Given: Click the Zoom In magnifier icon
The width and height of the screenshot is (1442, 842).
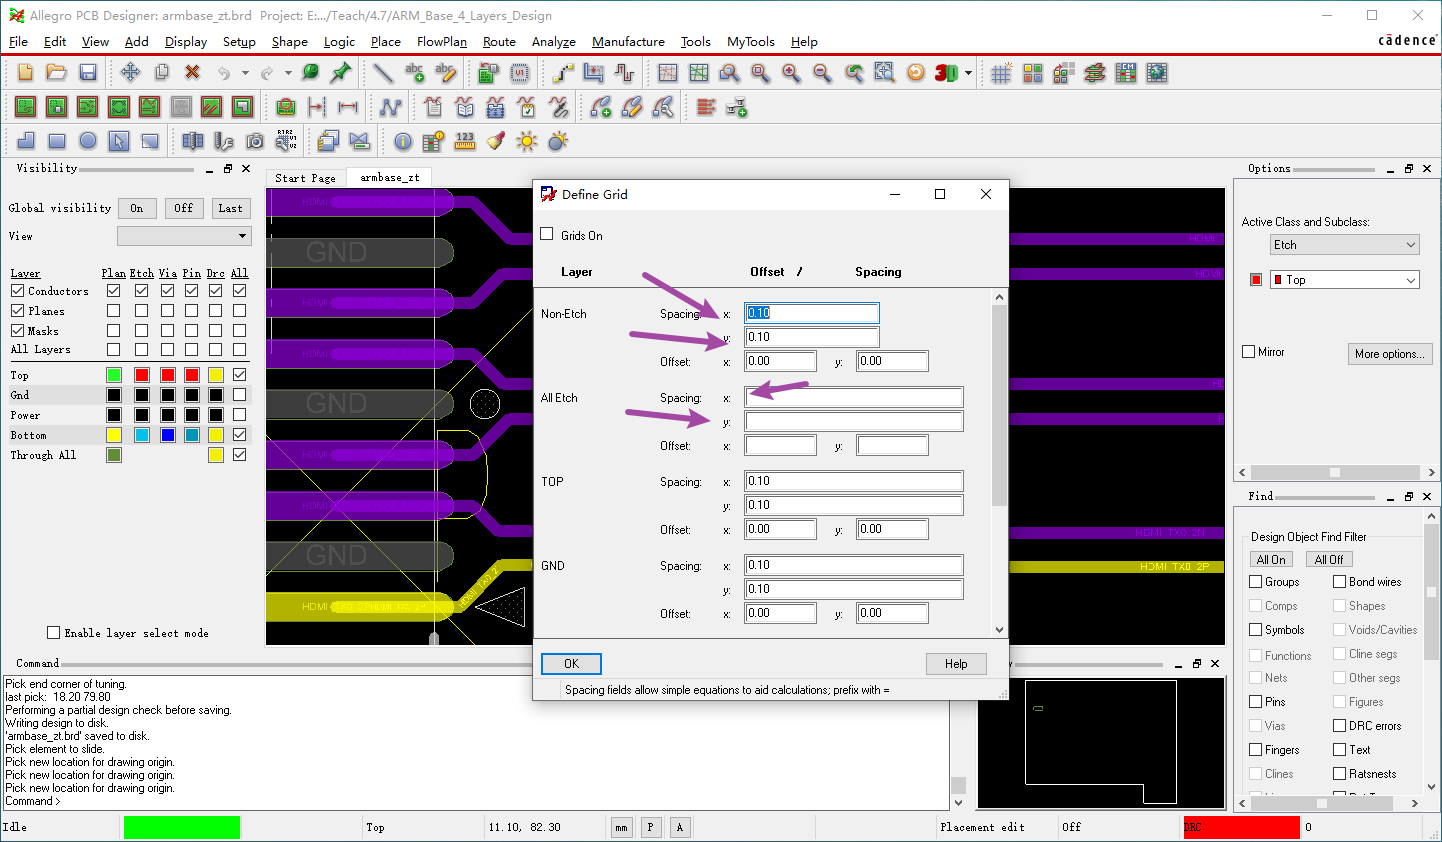Looking at the screenshot, I should [792, 73].
